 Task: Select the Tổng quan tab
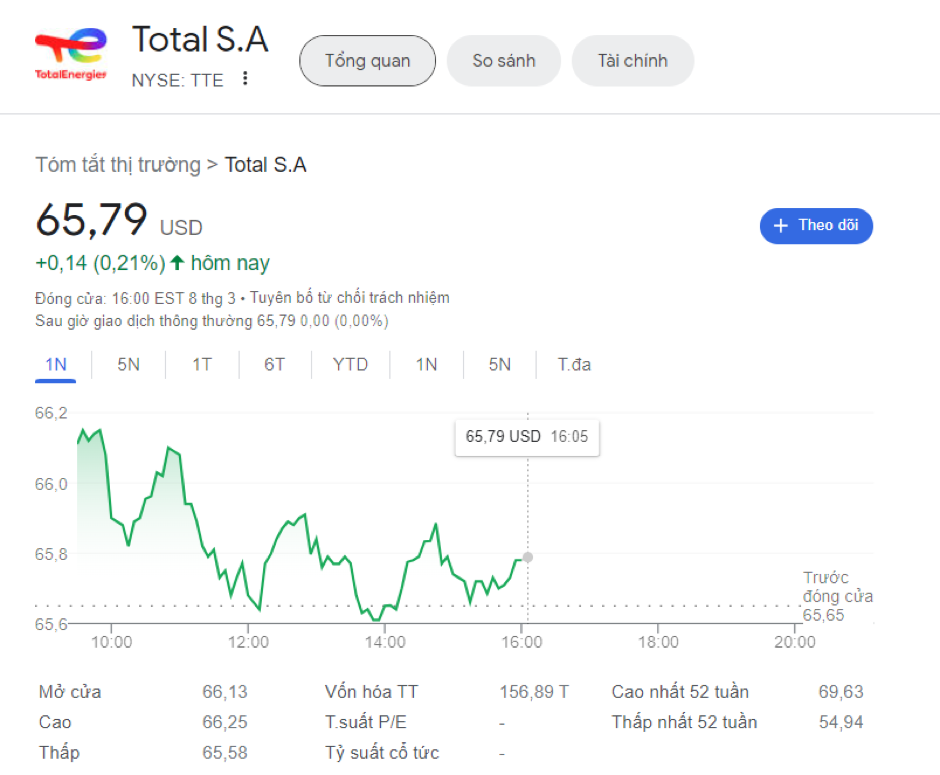[x=367, y=61]
